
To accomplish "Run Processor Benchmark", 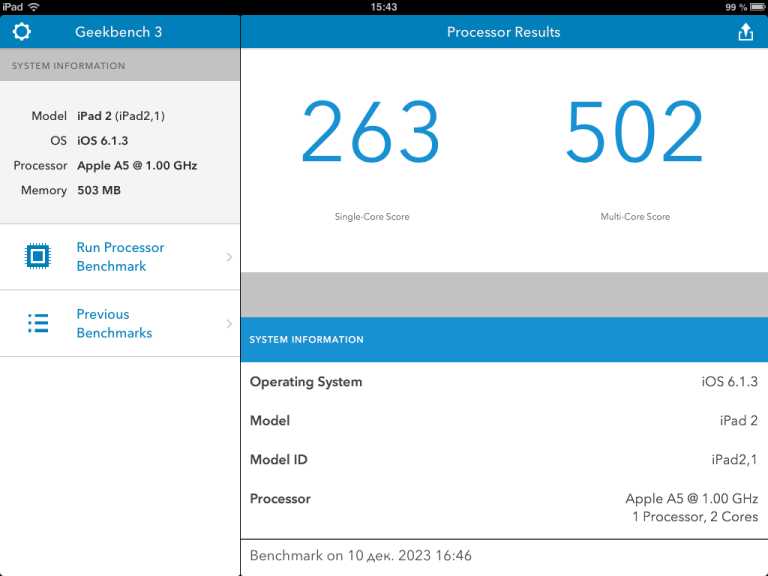I will 120,257.
